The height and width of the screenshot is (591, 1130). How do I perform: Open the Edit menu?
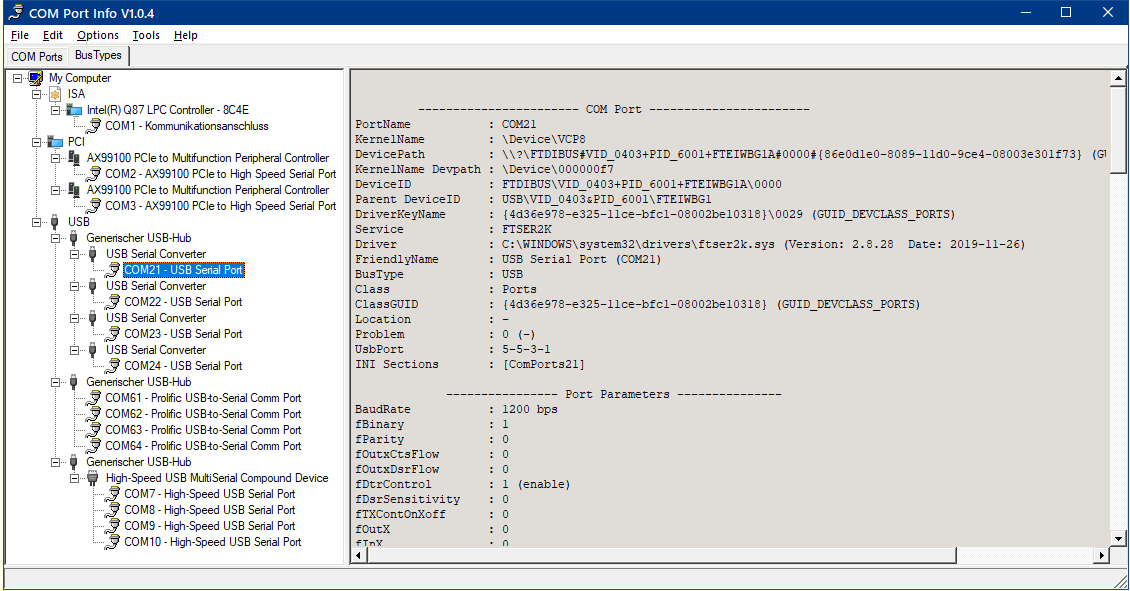pos(53,35)
